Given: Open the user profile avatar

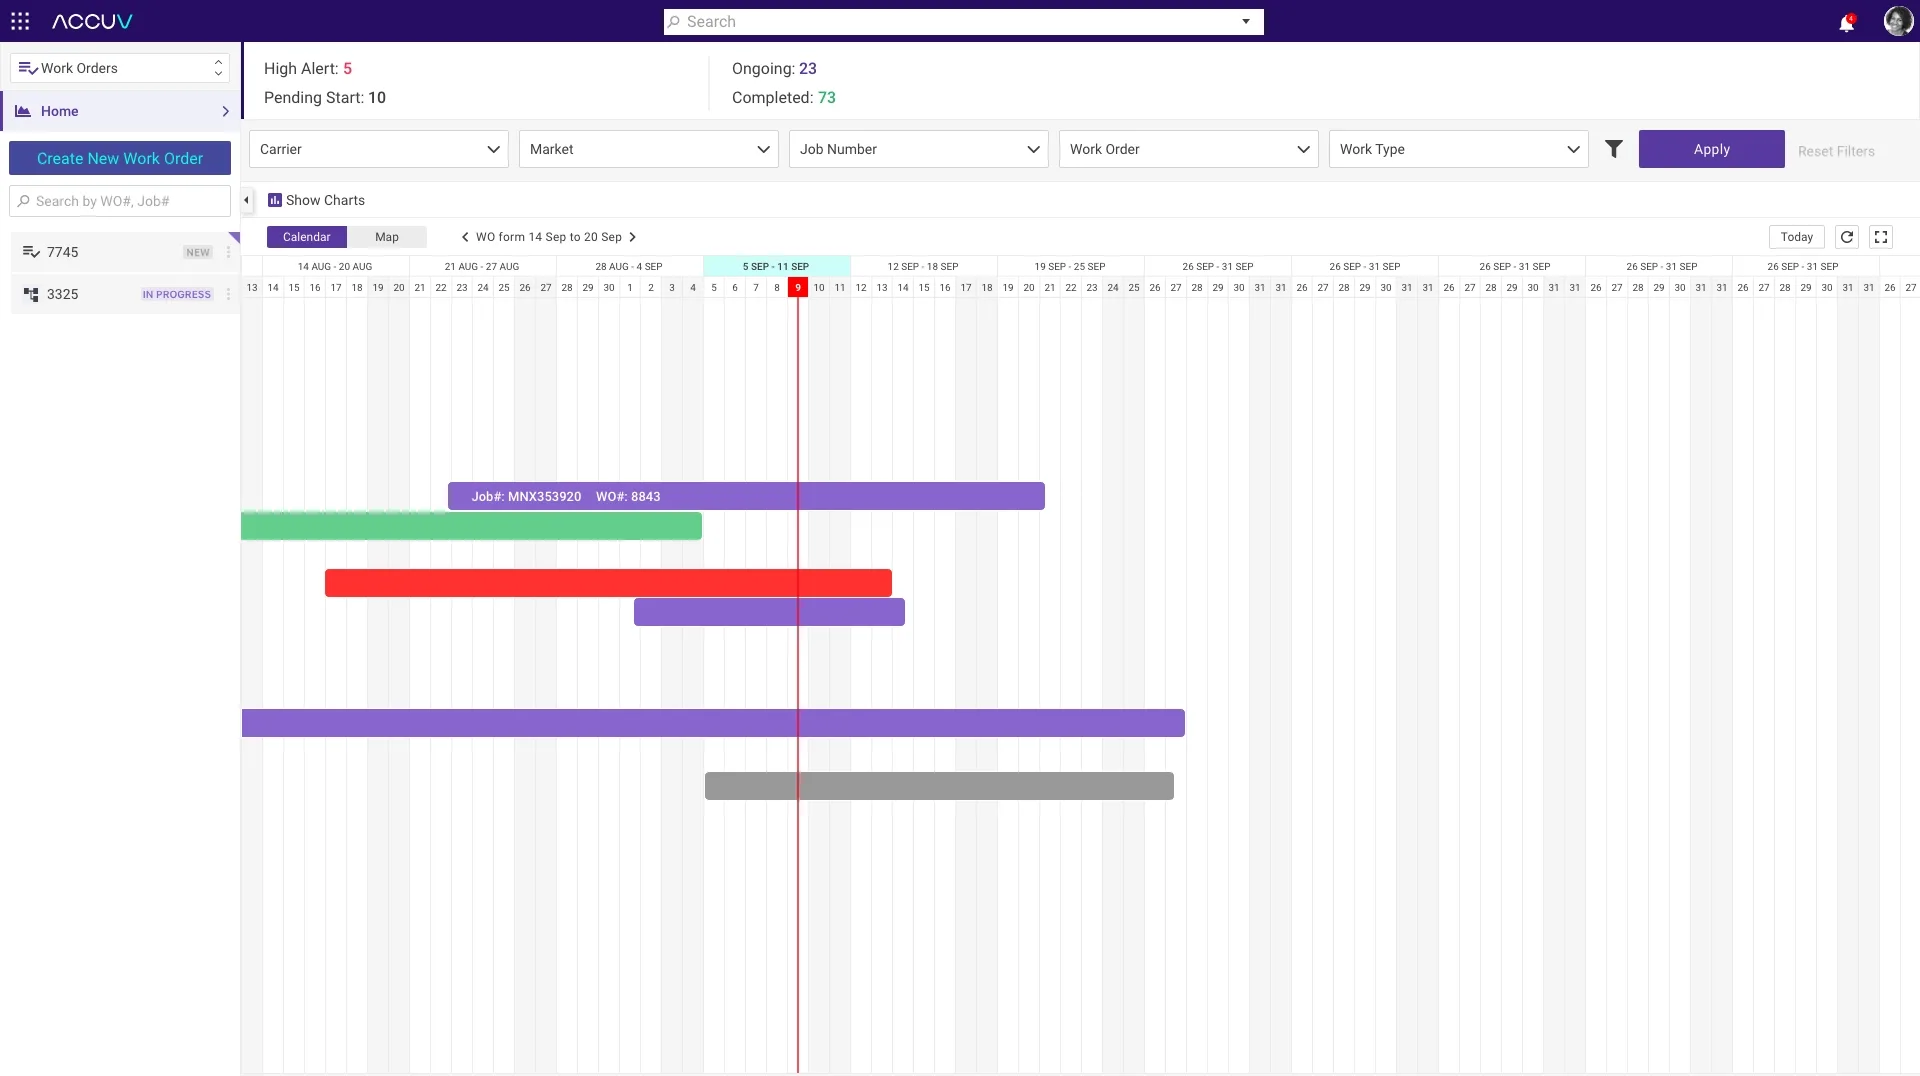Looking at the screenshot, I should coord(1897,21).
